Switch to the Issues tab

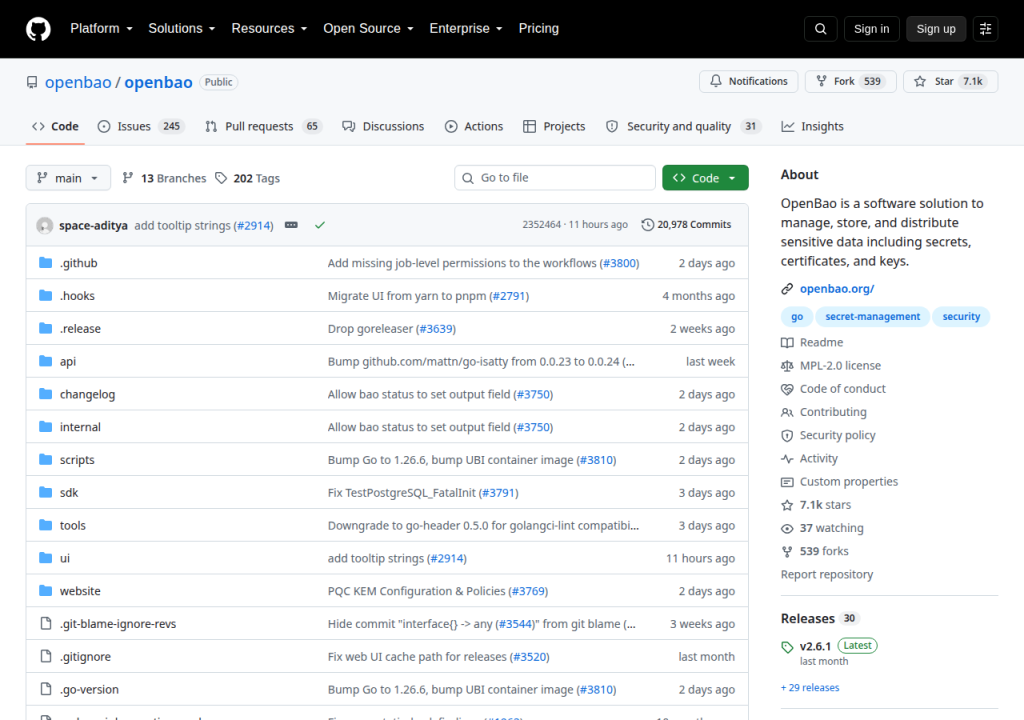point(141,126)
